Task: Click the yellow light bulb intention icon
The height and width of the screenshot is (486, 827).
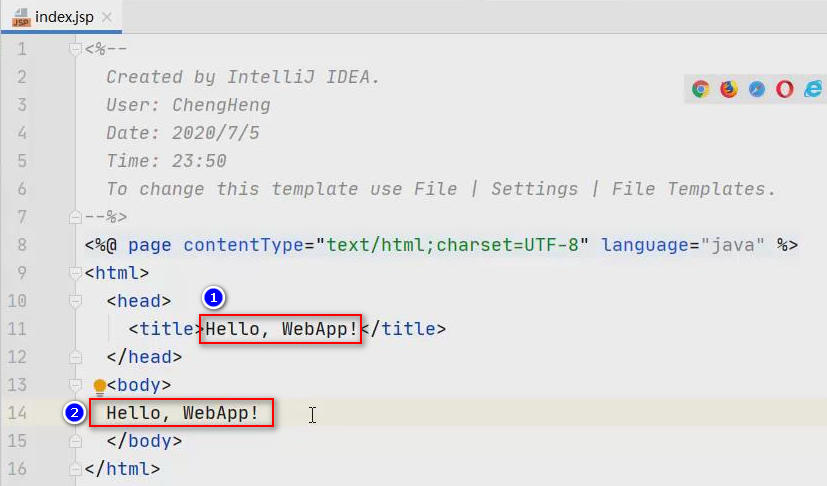Action: (x=99, y=385)
